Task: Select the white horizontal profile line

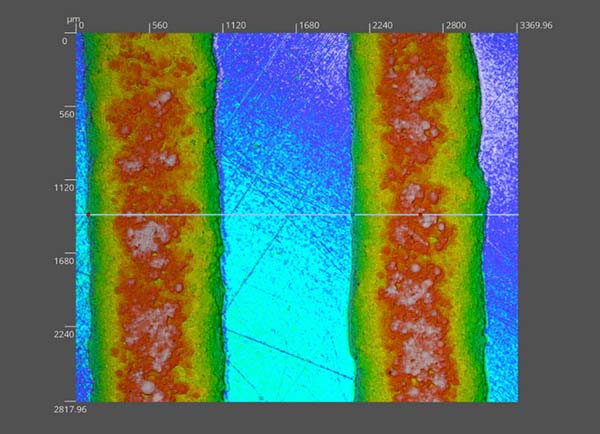Action: [280, 214]
